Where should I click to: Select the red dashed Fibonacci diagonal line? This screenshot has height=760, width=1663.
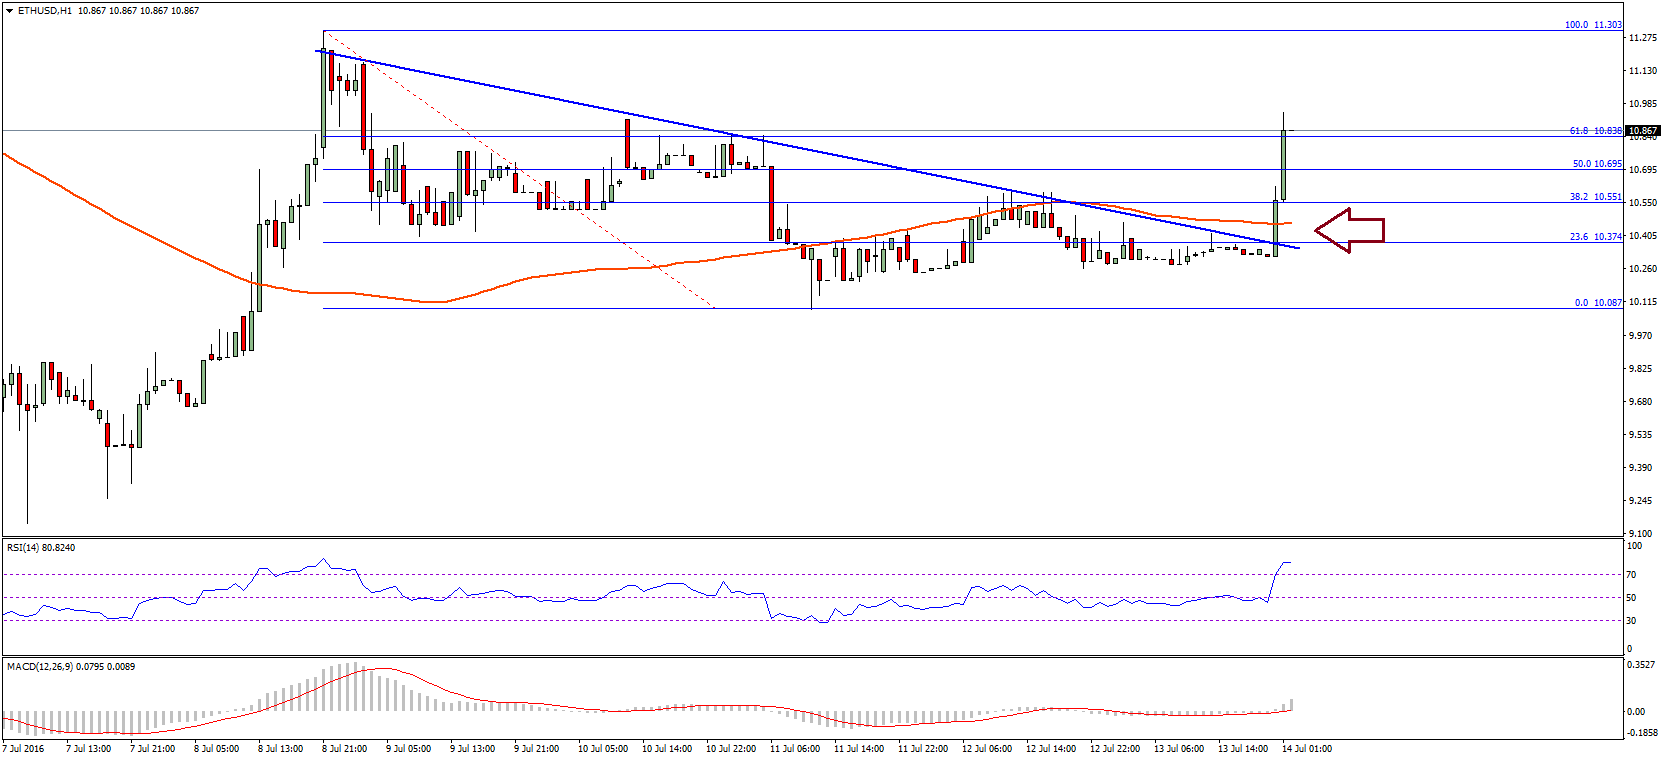pos(520,171)
